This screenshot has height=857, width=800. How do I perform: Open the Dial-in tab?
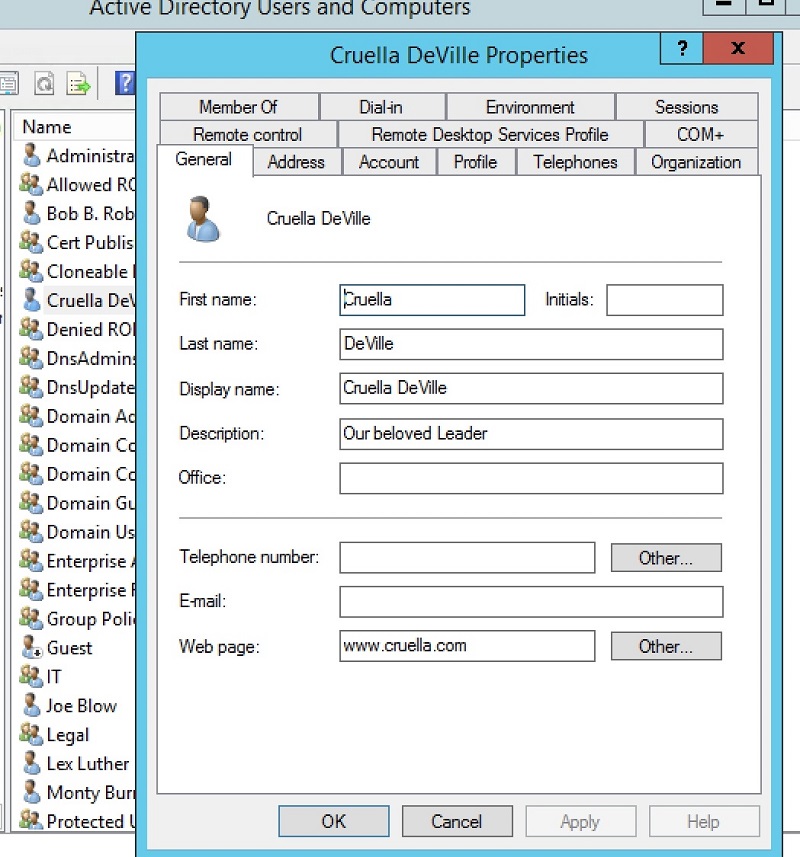[x=381, y=107]
